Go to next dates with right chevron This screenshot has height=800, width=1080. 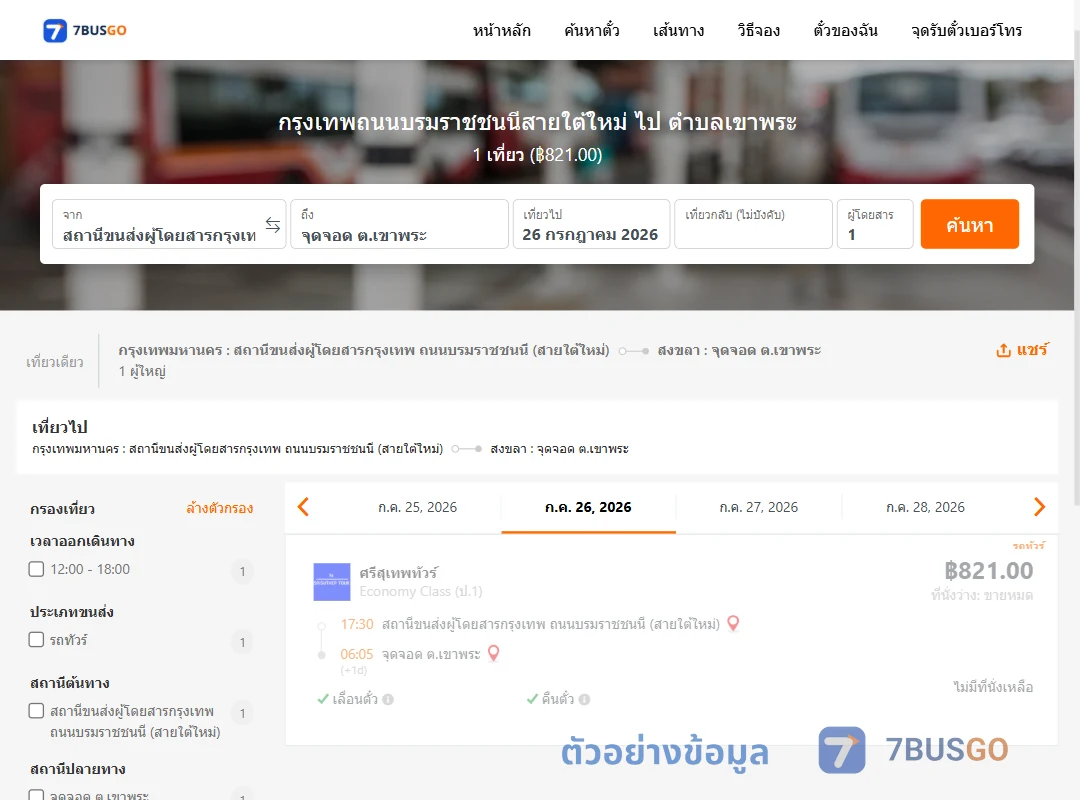pos(1039,507)
